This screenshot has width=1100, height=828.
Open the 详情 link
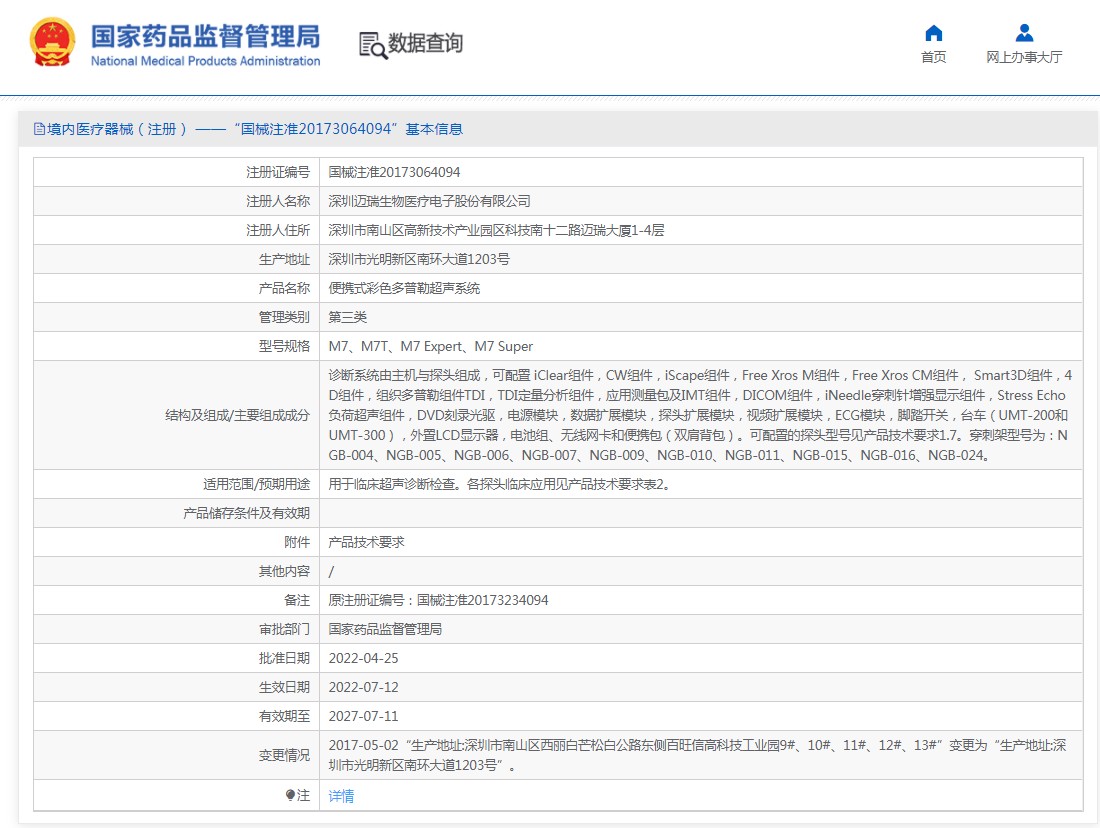click(341, 796)
